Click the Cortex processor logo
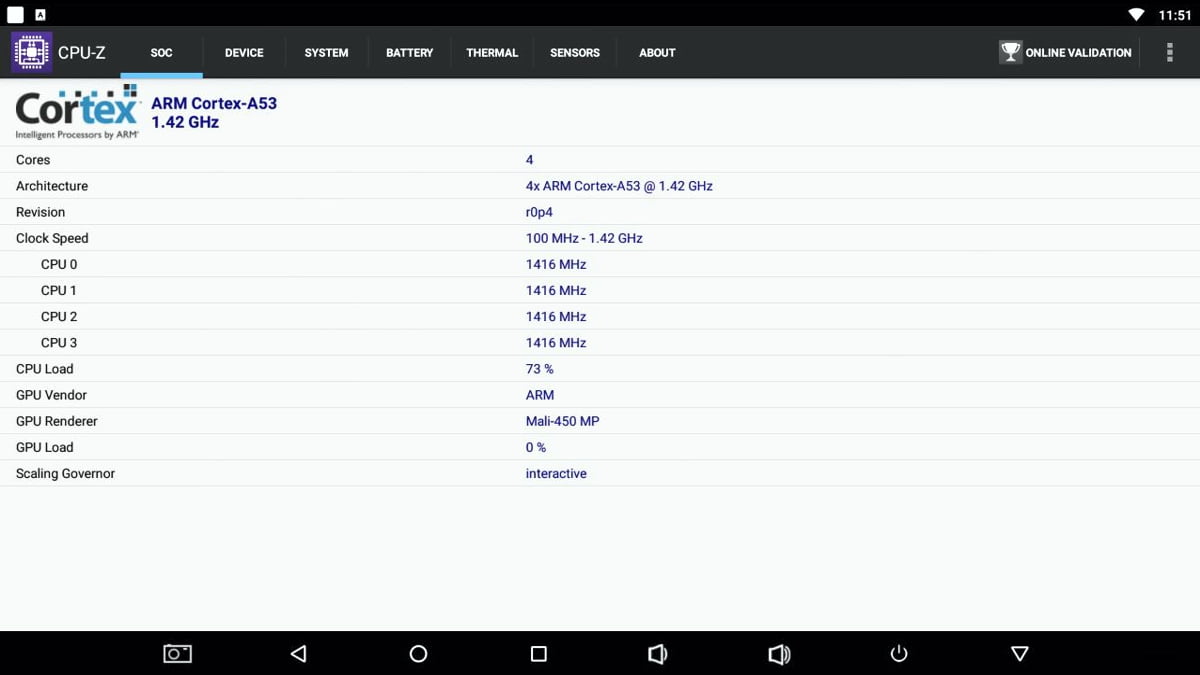The image size is (1200, 675). tap(75, 110)
